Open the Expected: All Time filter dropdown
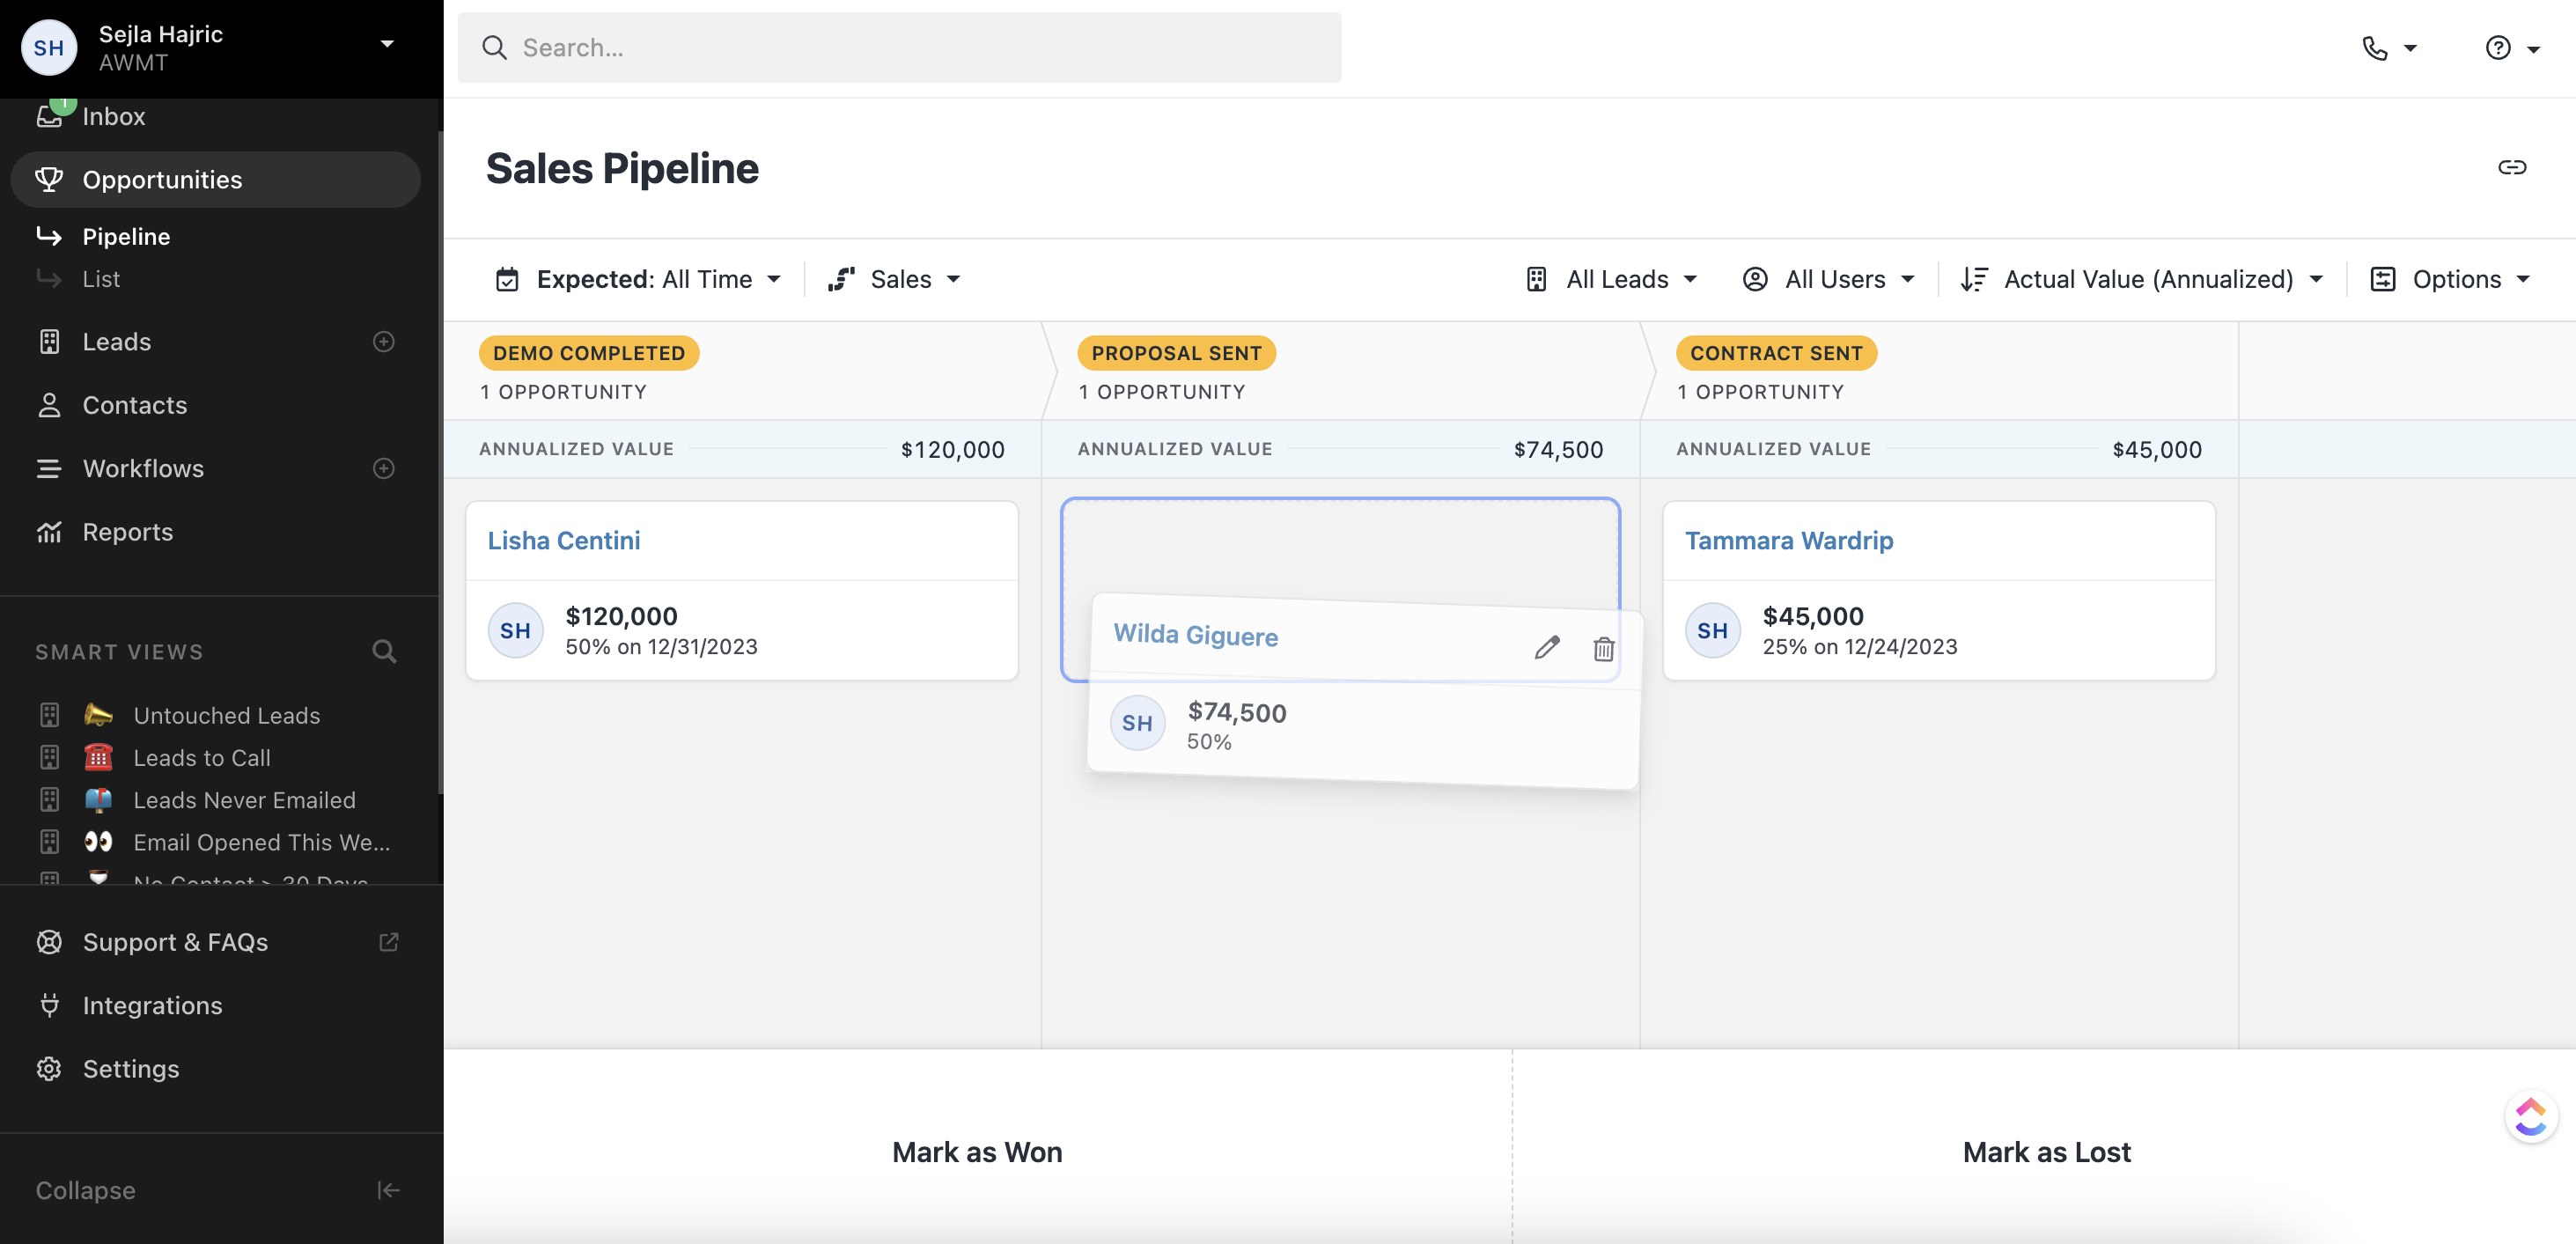 pos(640,279)
